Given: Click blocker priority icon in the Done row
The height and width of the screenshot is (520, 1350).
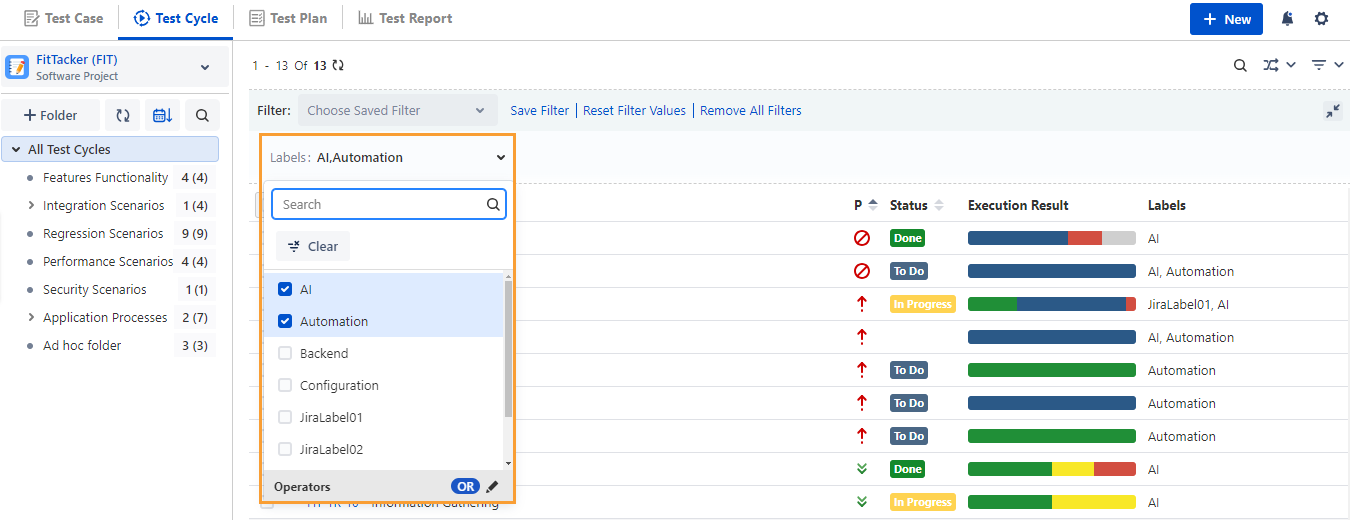Looking at the screenshot, I should point(862,238).
